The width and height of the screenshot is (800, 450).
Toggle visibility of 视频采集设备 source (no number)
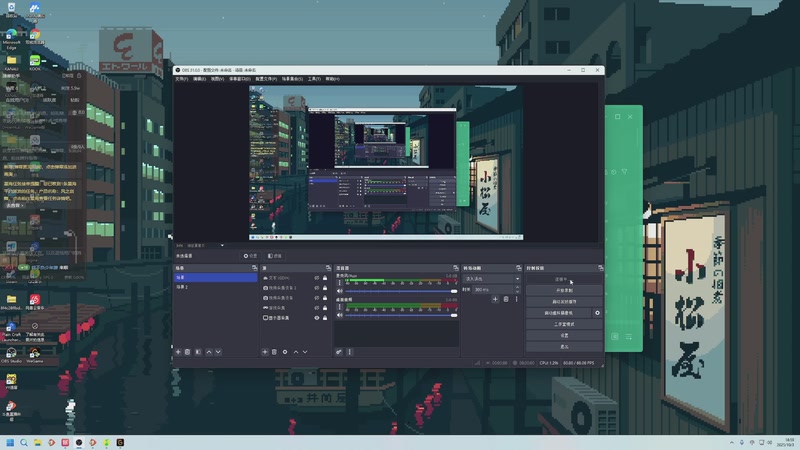317,298
